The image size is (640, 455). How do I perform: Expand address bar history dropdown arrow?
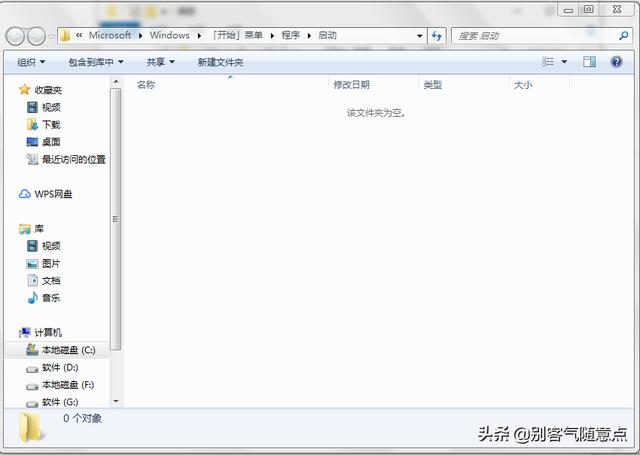pos(419,36)
